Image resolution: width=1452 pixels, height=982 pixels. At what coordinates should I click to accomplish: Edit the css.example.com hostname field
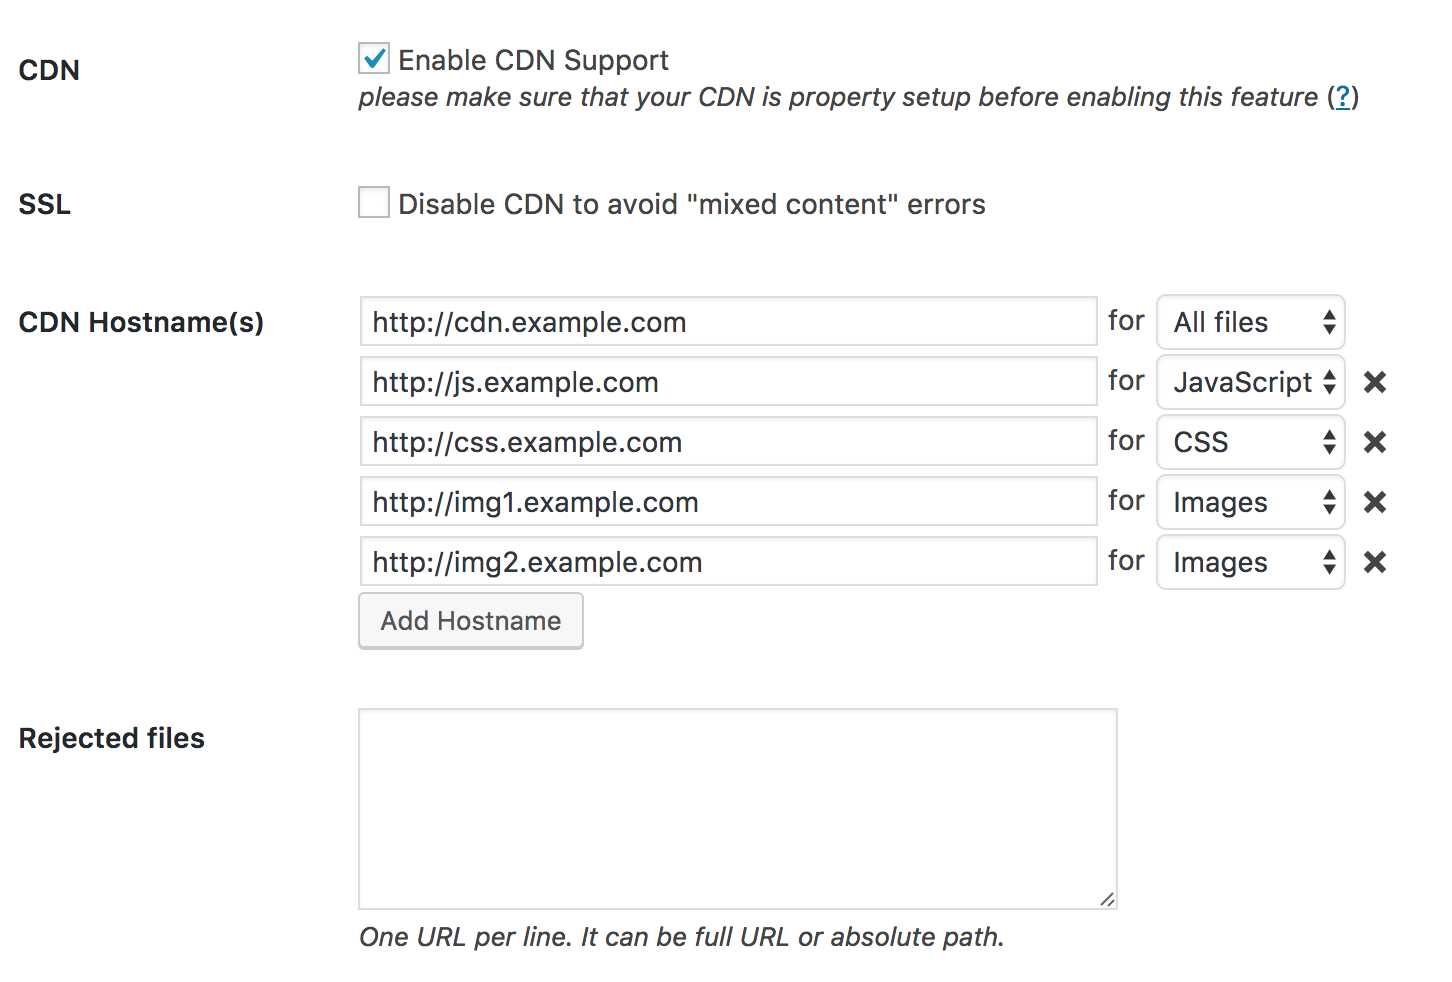[x=728, y=442]
